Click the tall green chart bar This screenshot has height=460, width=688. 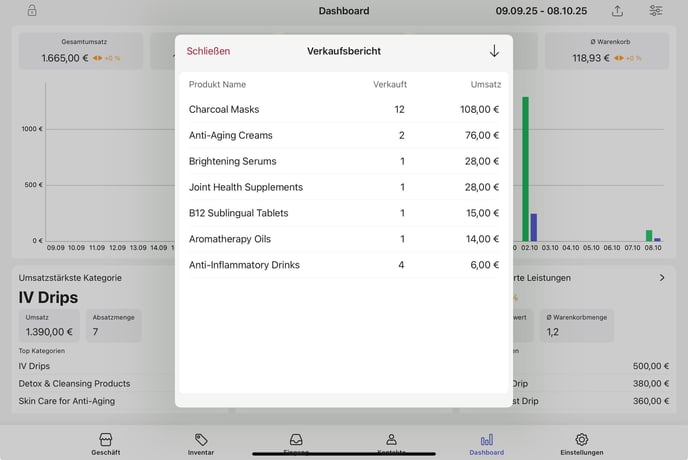point(525,168)
